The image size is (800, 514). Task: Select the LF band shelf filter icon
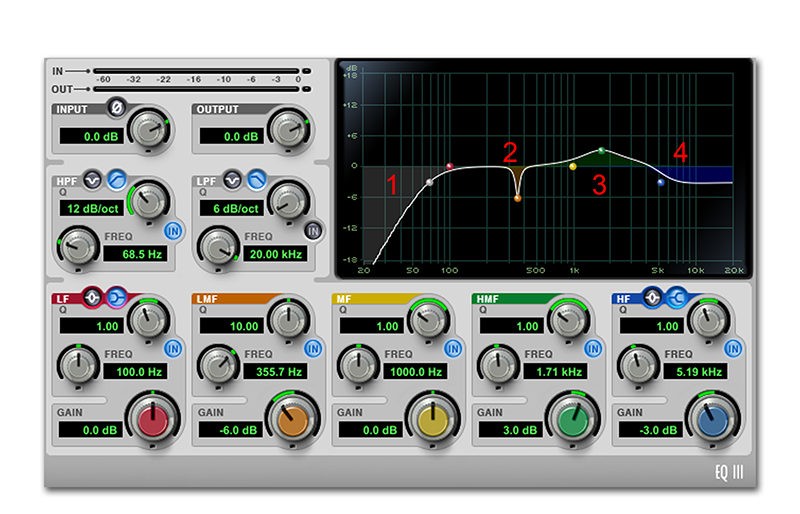point(114,298)
